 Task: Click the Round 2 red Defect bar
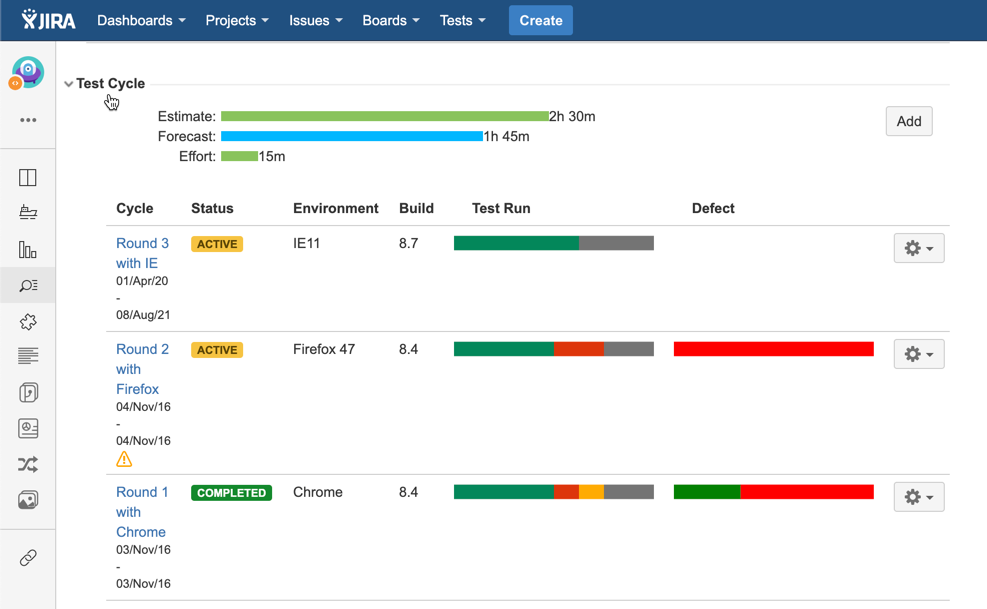[x=773, y=349]
